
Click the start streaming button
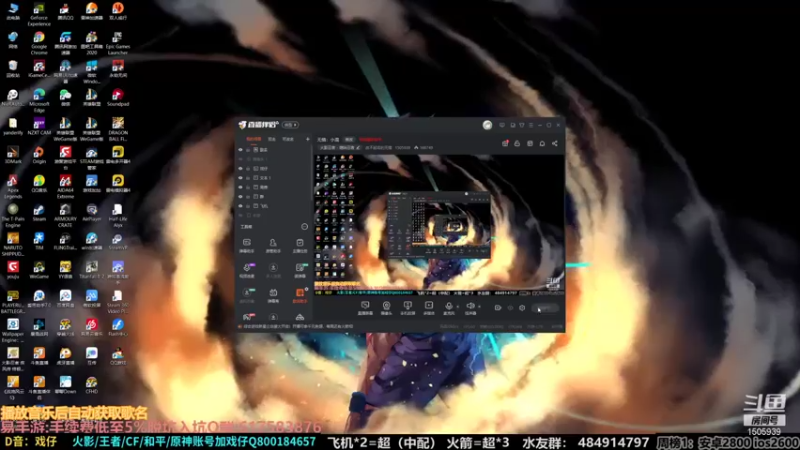[545, 308]
